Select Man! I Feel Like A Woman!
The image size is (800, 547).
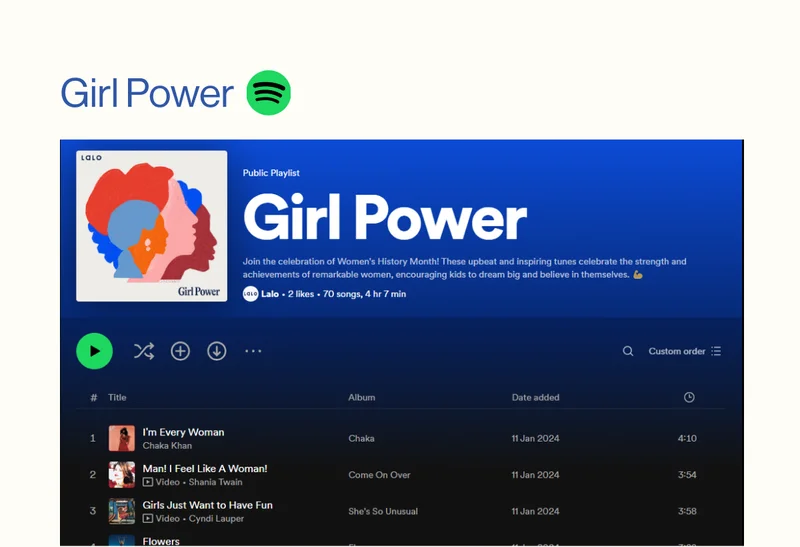point(205,468)
